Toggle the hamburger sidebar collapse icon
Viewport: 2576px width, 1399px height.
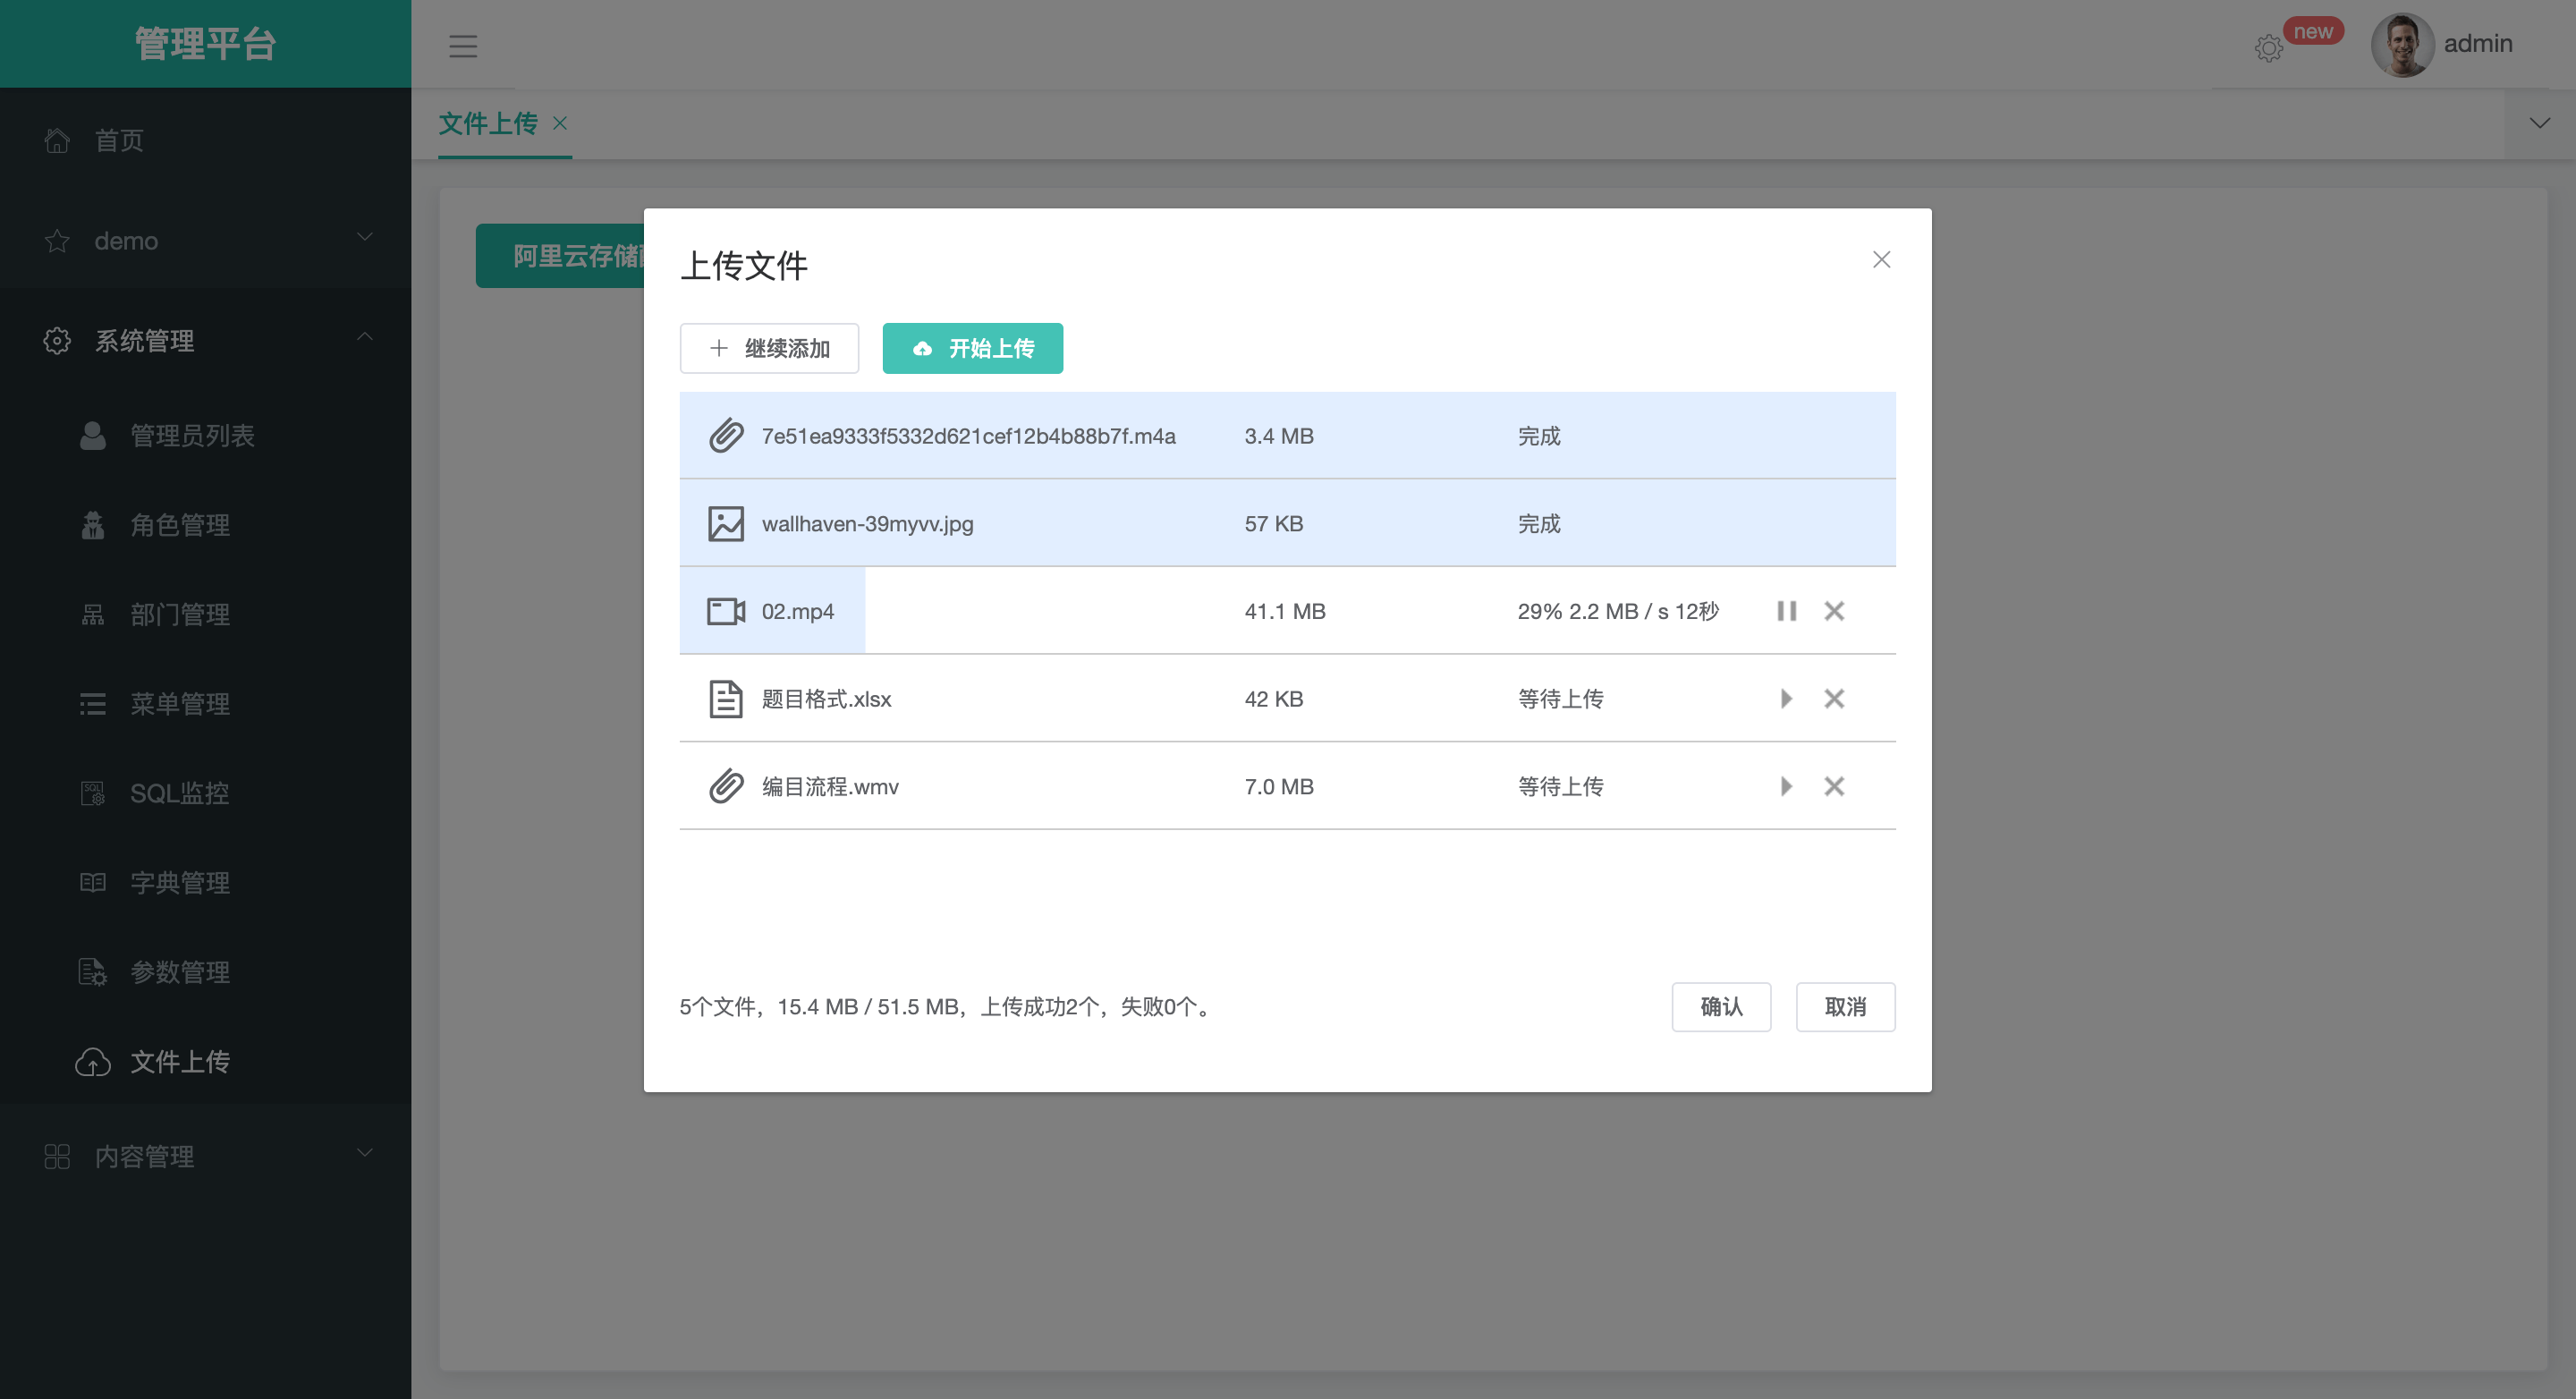(x=462, y=46)
